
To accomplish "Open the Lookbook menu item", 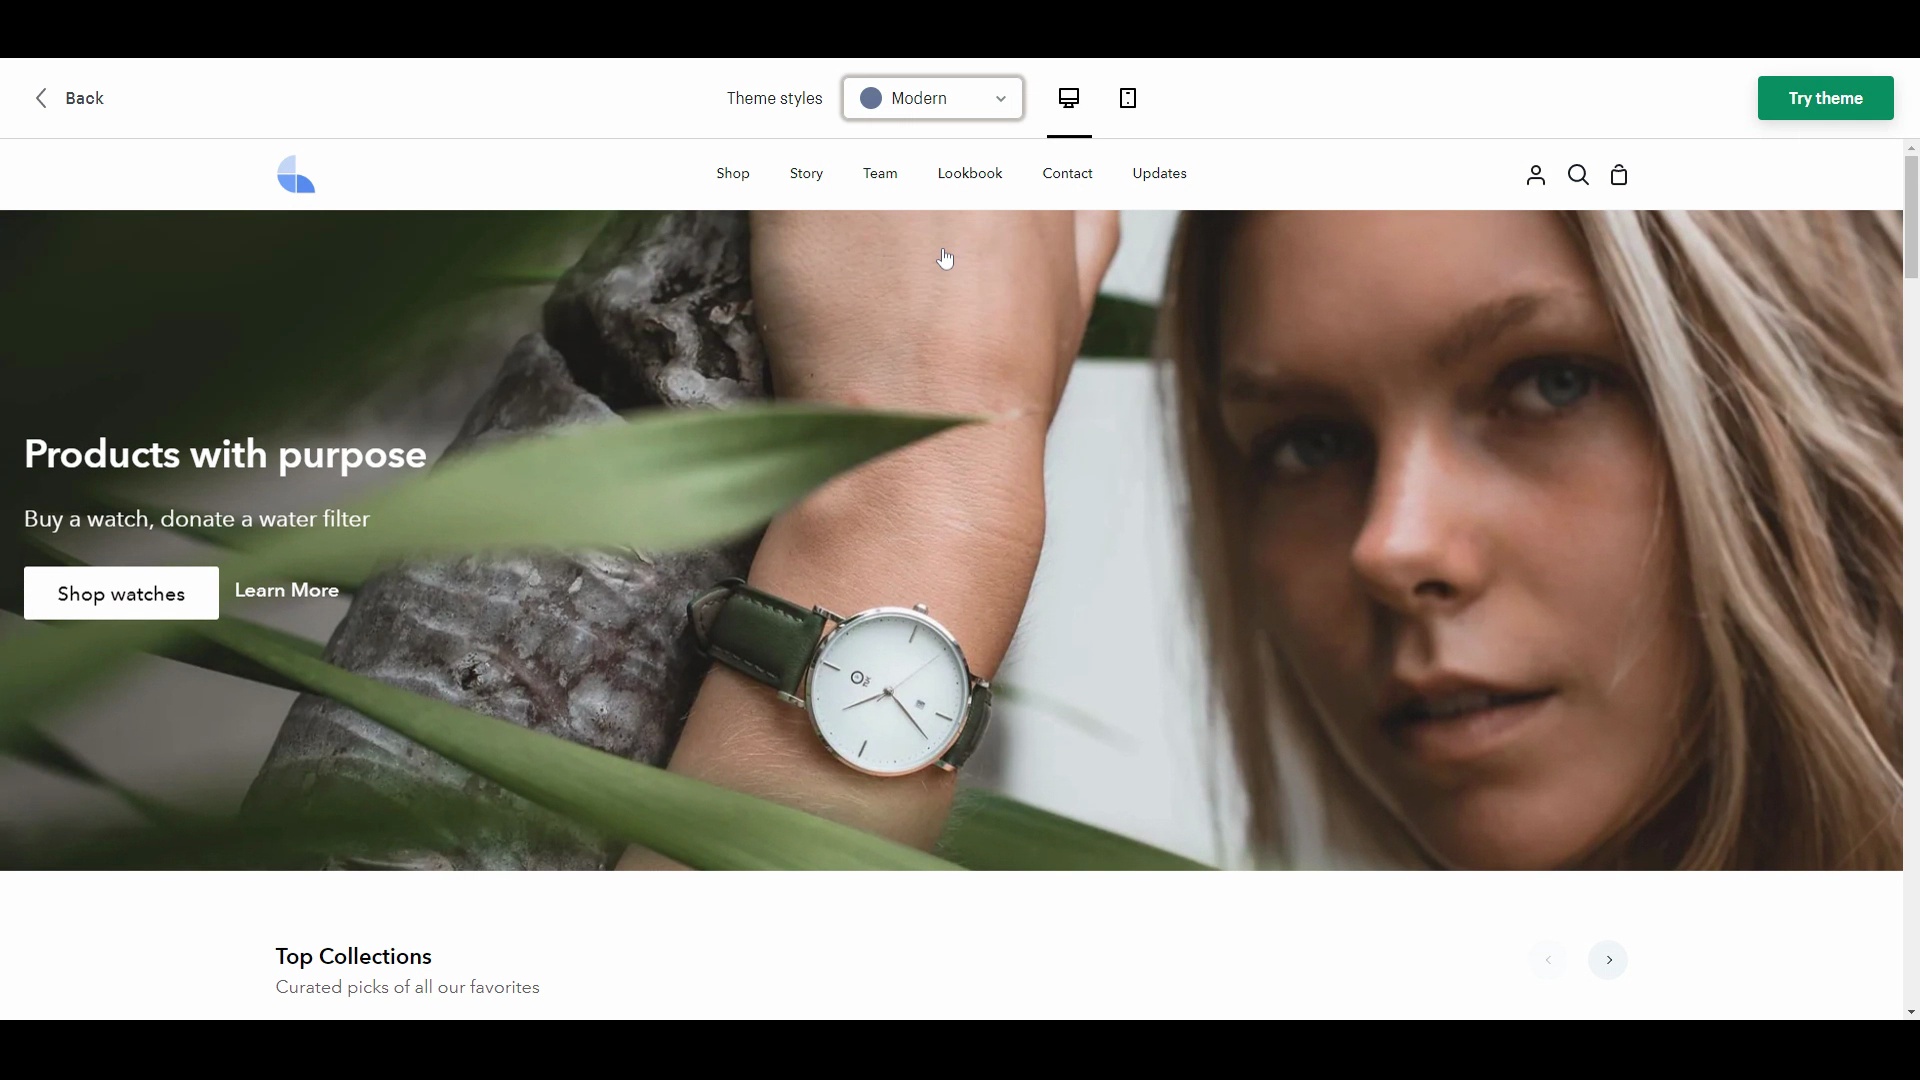I will [x=970, y=174].
